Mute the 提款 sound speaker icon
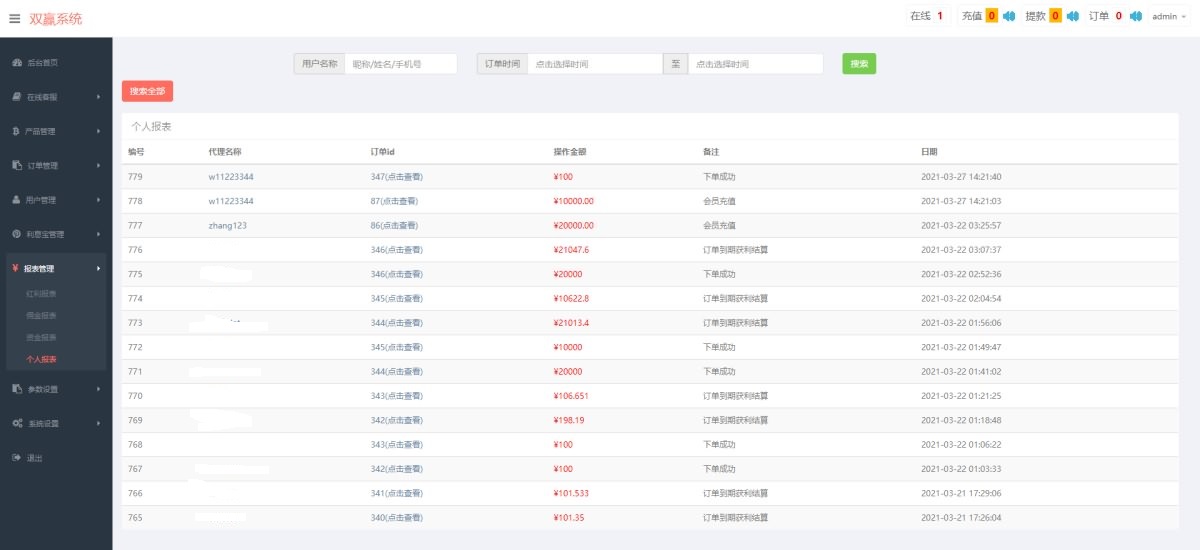The width and height of the screenshot is (1200, 550). point(1072,16)
